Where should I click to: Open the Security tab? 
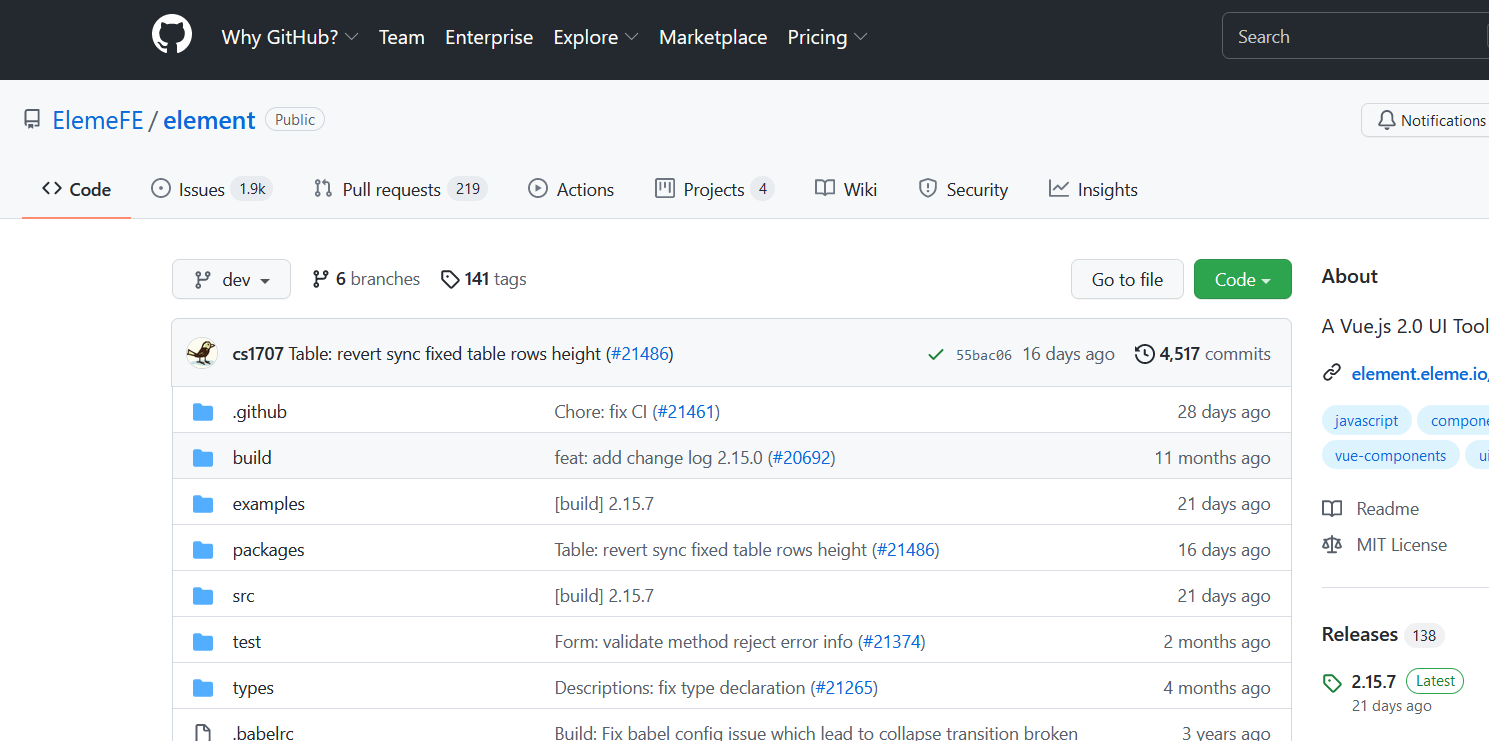click(963, 189)
